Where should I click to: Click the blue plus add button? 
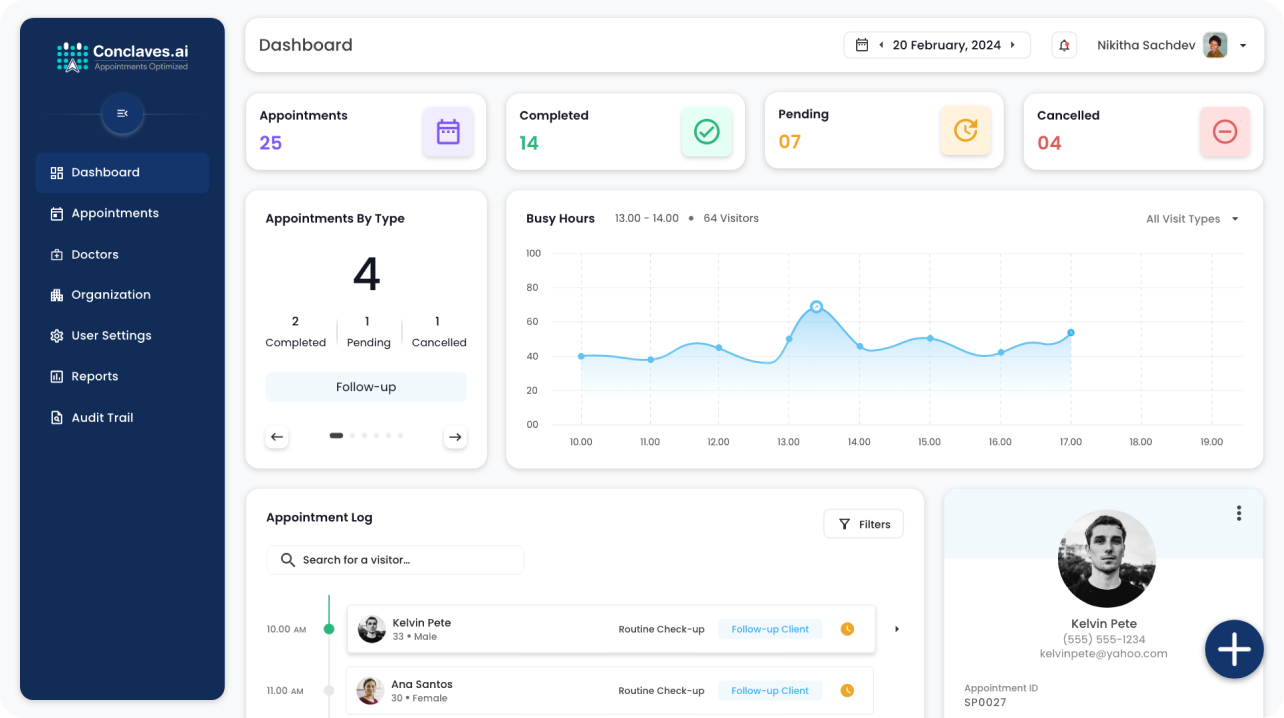1234,649
